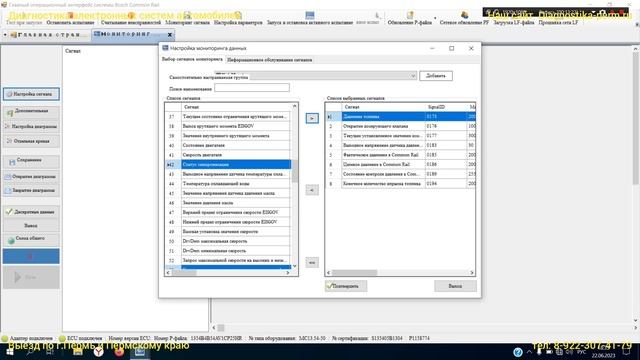Click the blue stop button in sidebar
Viewport: 640px width, 360px height.
31,256
